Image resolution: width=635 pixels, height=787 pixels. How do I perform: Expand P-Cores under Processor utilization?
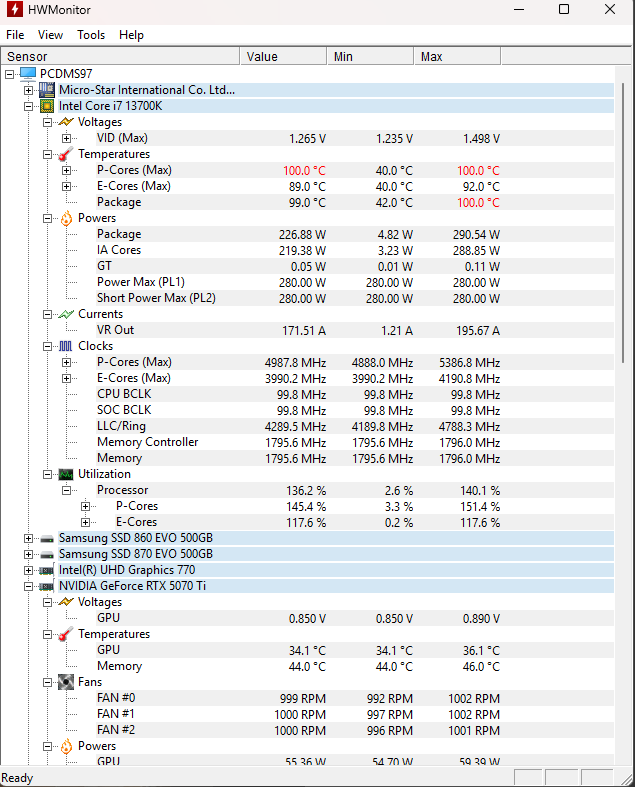tap(85, 506)
